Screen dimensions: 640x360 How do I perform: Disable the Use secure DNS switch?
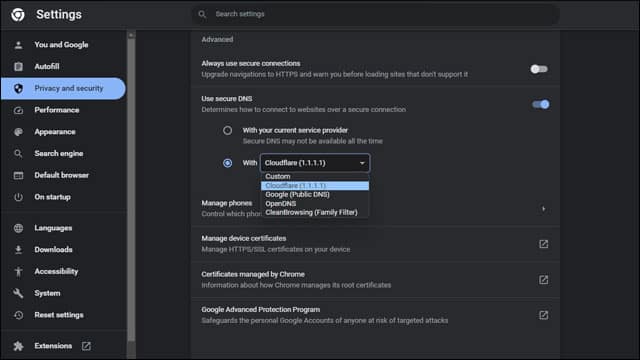540,104
